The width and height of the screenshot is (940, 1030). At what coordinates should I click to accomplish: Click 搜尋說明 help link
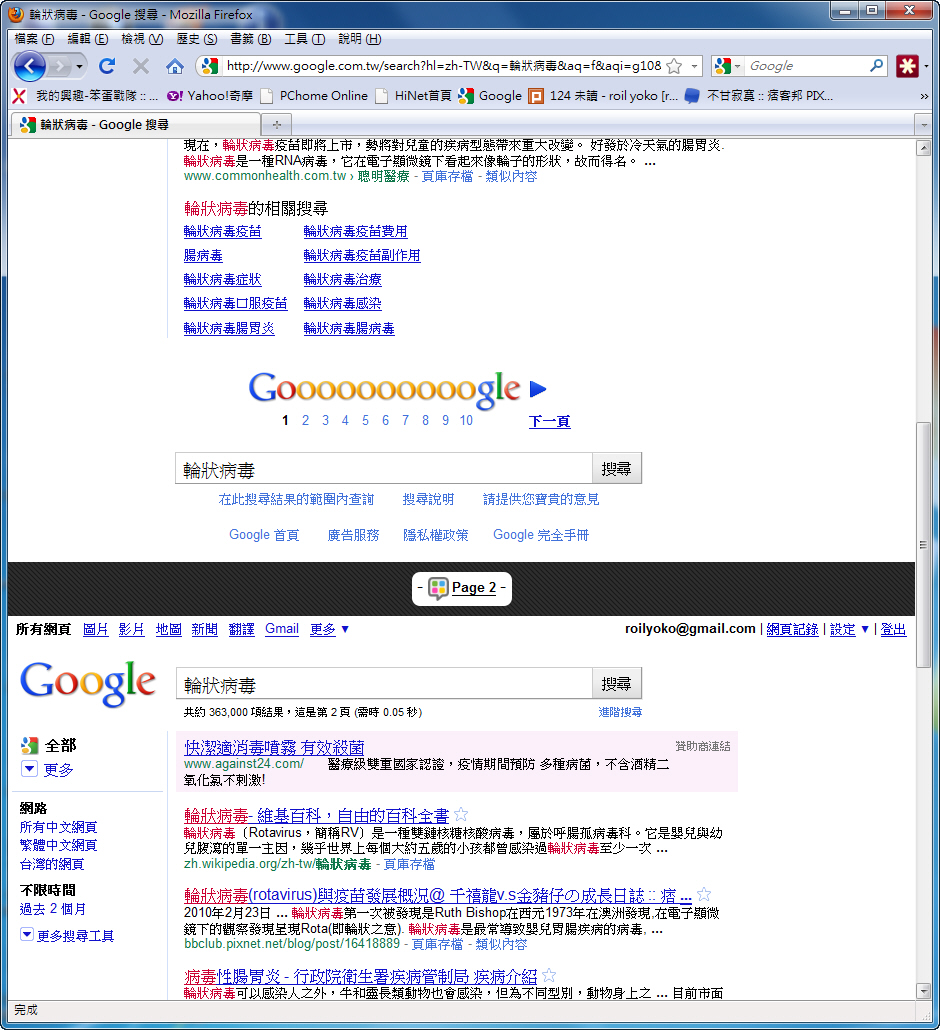pyautogui.click(x=428, y=499)
